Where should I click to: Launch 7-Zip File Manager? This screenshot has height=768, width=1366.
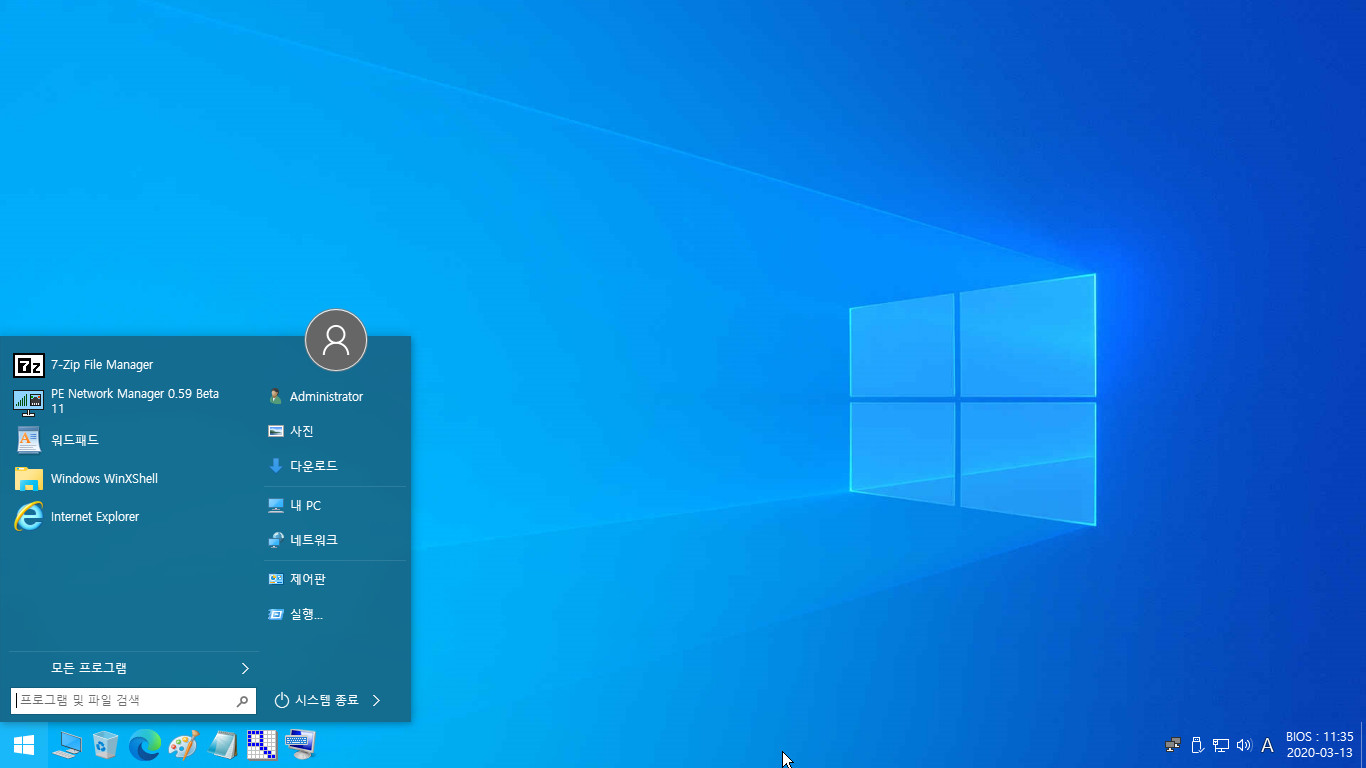pos(130,365)
